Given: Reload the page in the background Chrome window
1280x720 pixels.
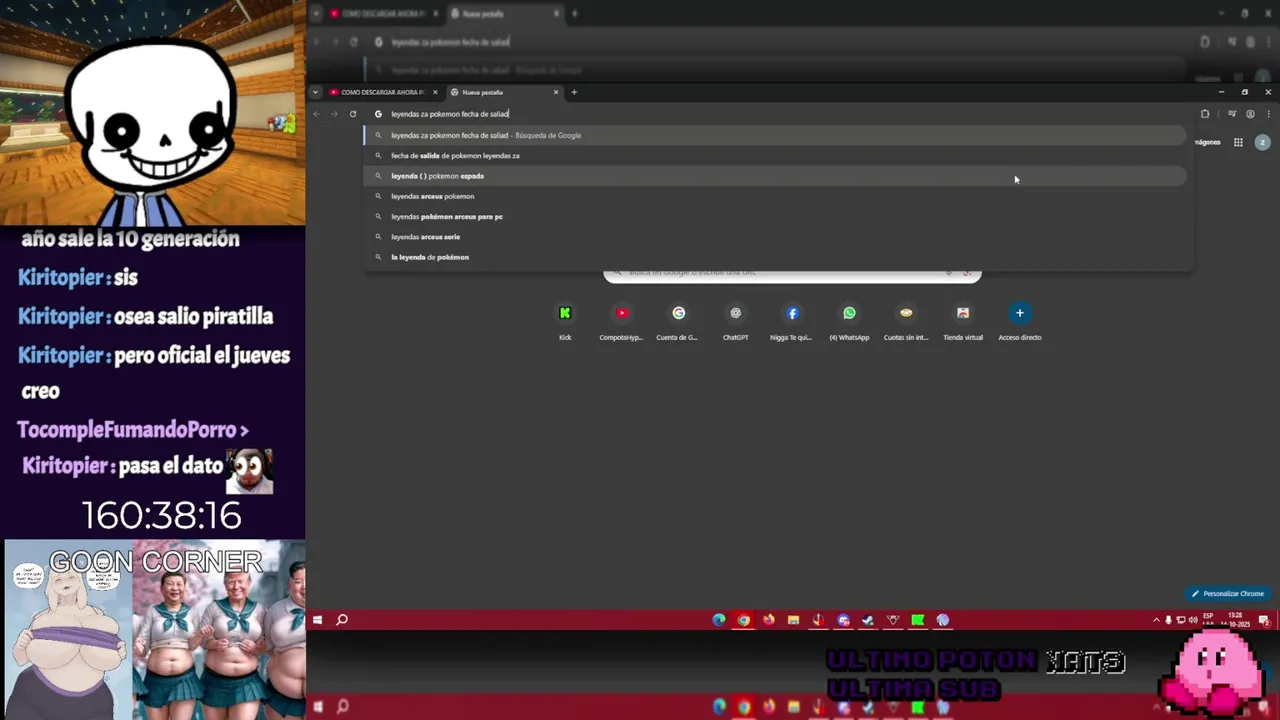Looking at the screenshot, I should [x=353, y=42].
